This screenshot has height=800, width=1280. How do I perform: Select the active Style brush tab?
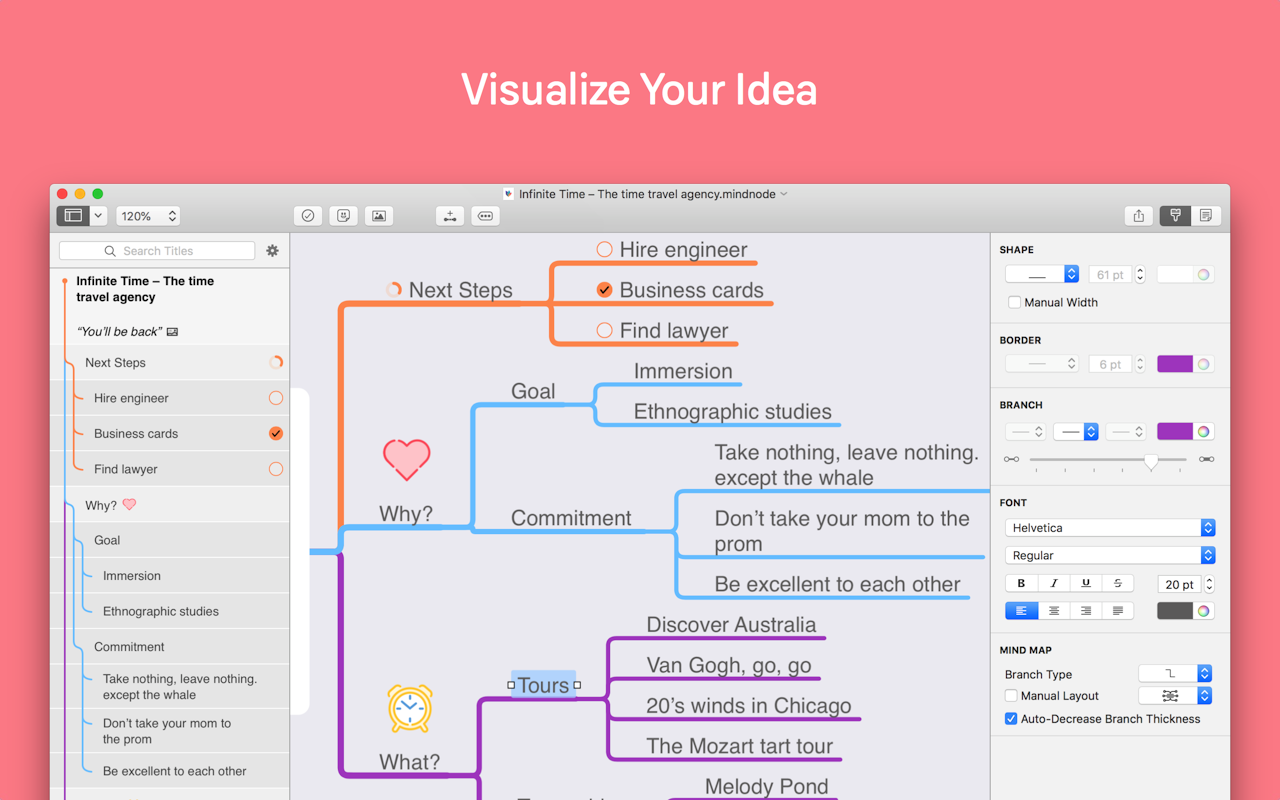coord(1174,215)
